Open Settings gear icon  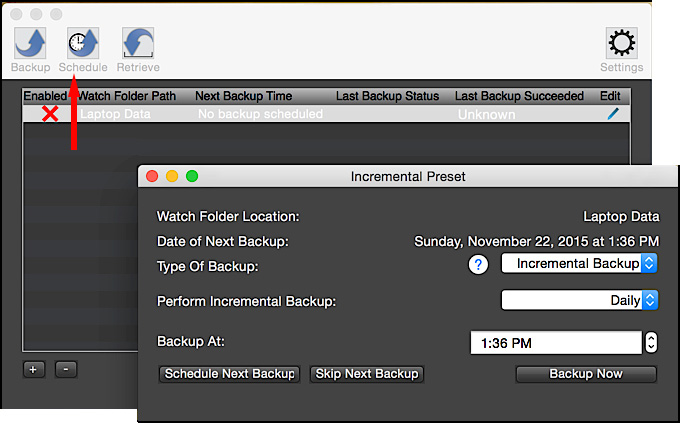(621, 43)
